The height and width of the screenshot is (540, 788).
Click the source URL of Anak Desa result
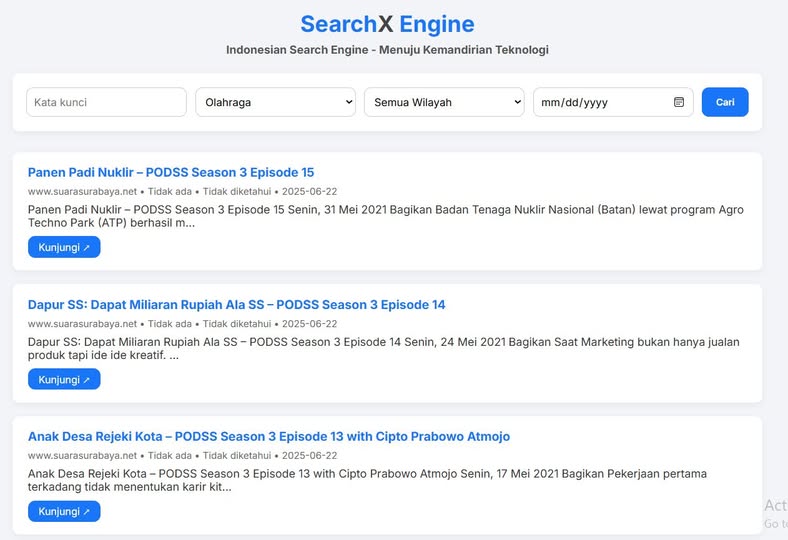82,456
